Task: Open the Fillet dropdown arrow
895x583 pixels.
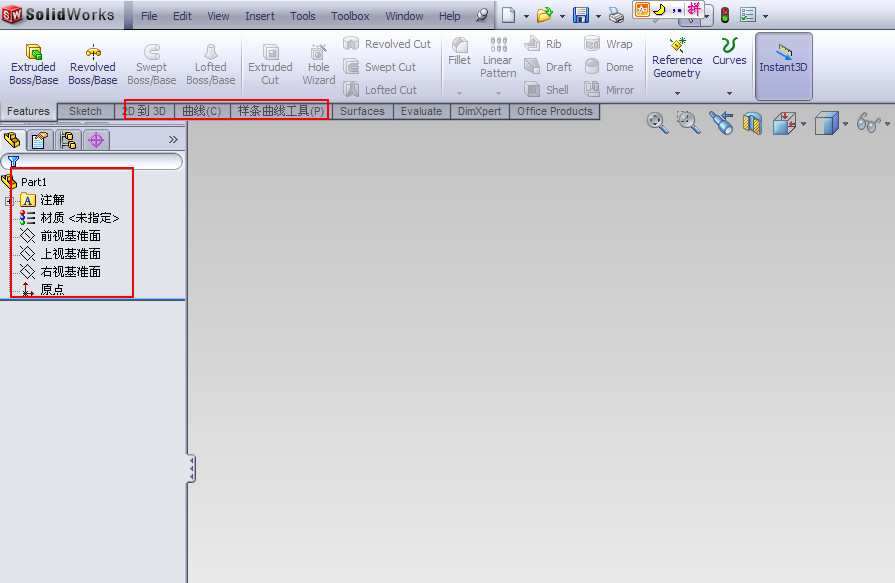Action: click(x=459, y=93)
